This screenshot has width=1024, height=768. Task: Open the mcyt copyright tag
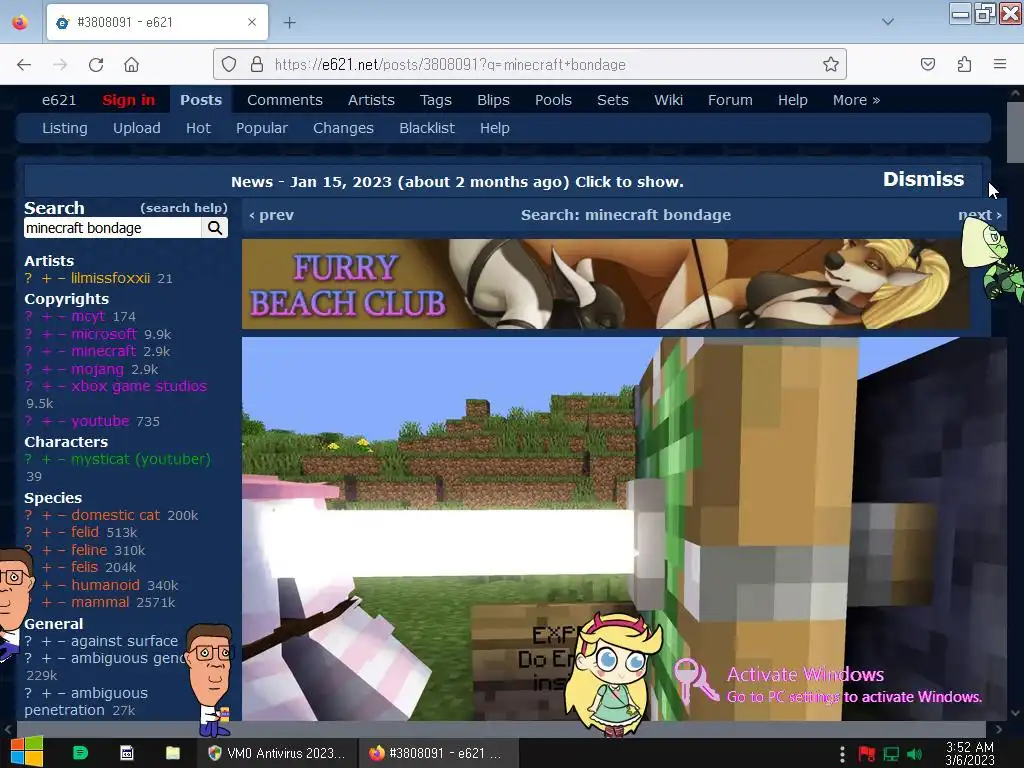[88, 316]
